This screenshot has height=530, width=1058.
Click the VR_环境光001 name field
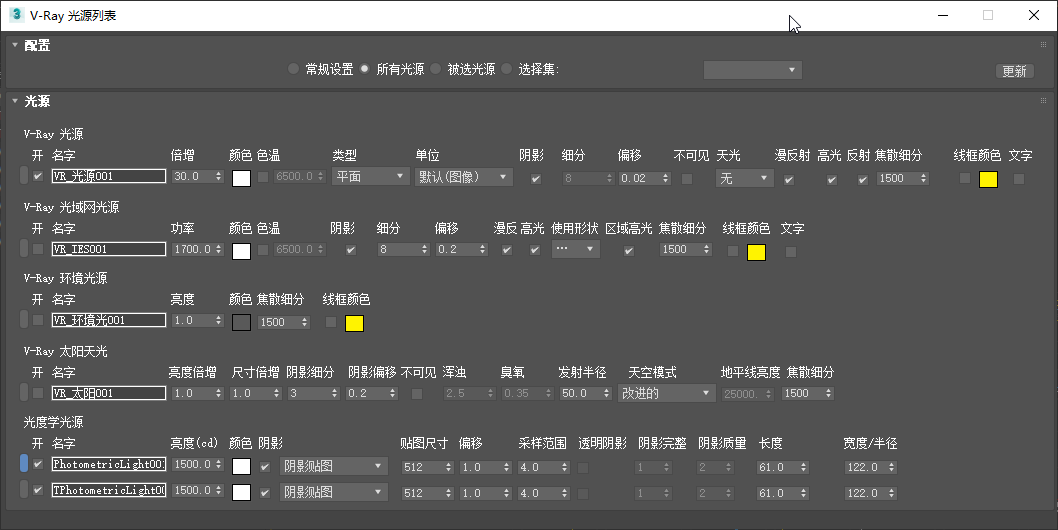pyautogui.click(x=109, y=320)
